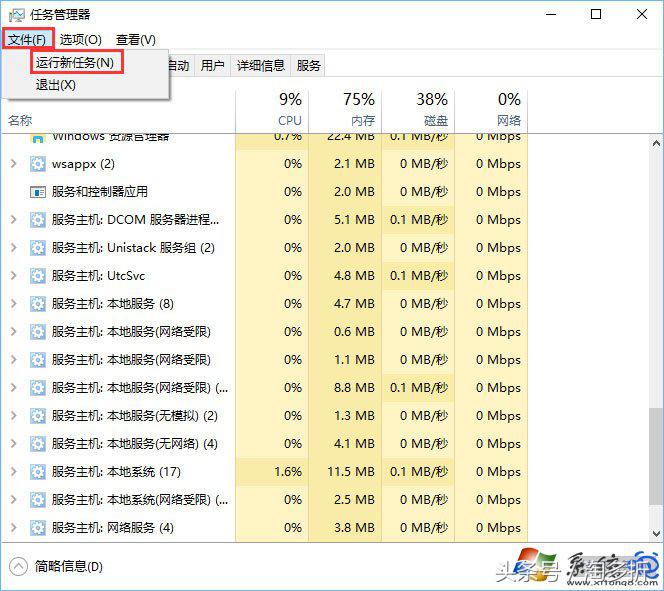Expand 服务主机: DCOM 服务器进程 row
Screen dimensions: 664x591
point(14,219)
